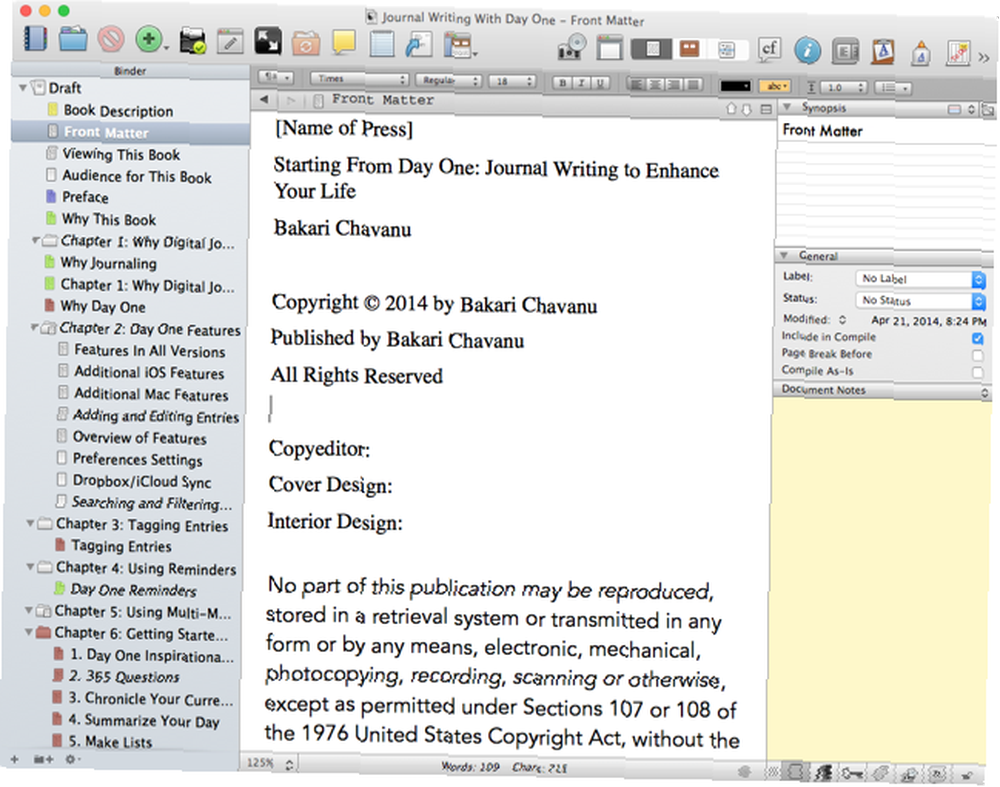Click the highlighter toolbar icon

click(920, 54)
